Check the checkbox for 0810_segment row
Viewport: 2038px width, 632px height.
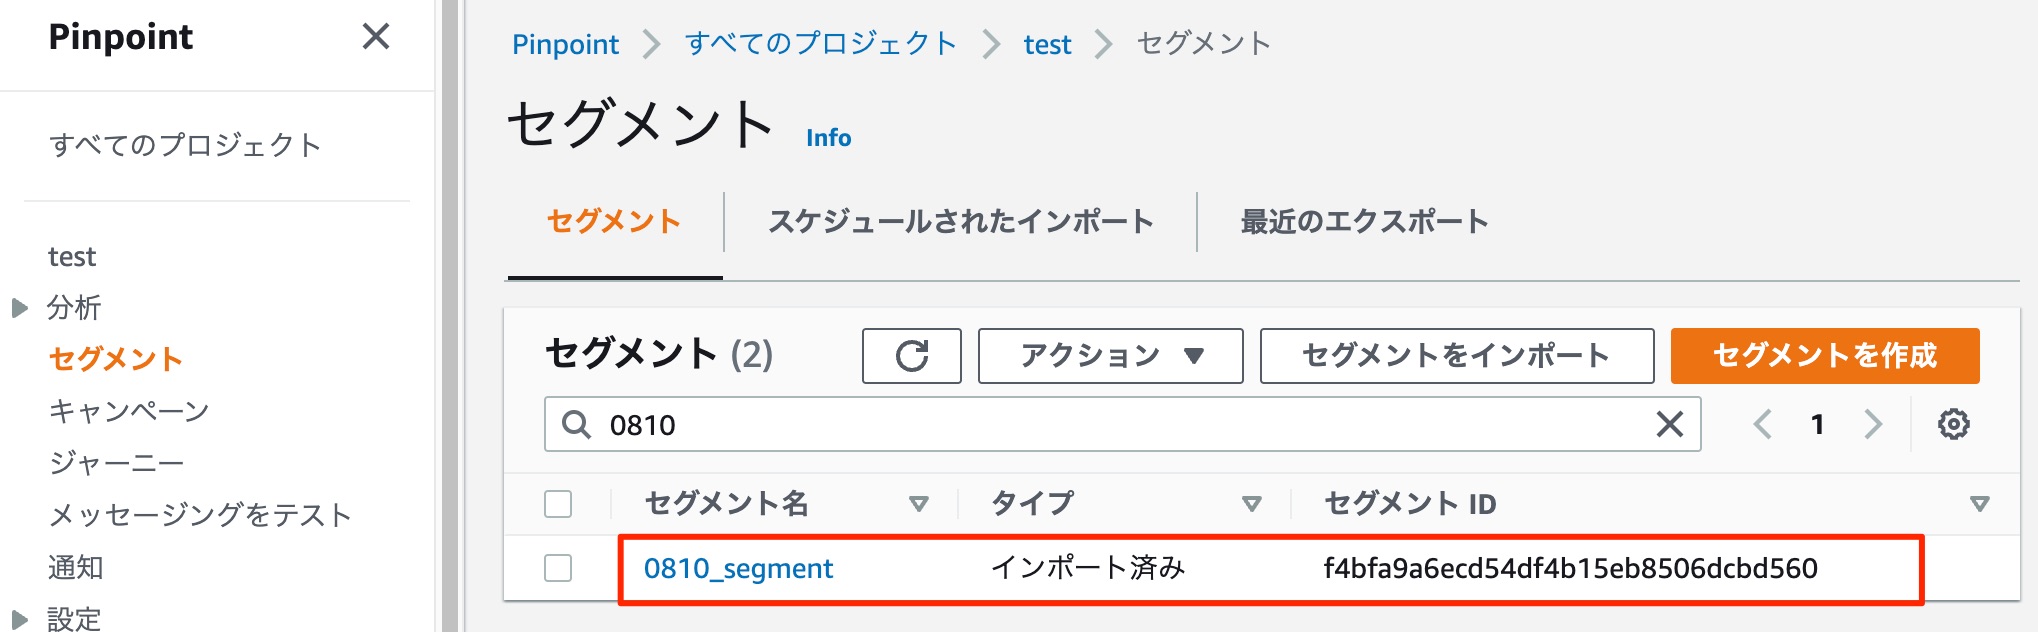pyautogui.click(x=558, y=567)
